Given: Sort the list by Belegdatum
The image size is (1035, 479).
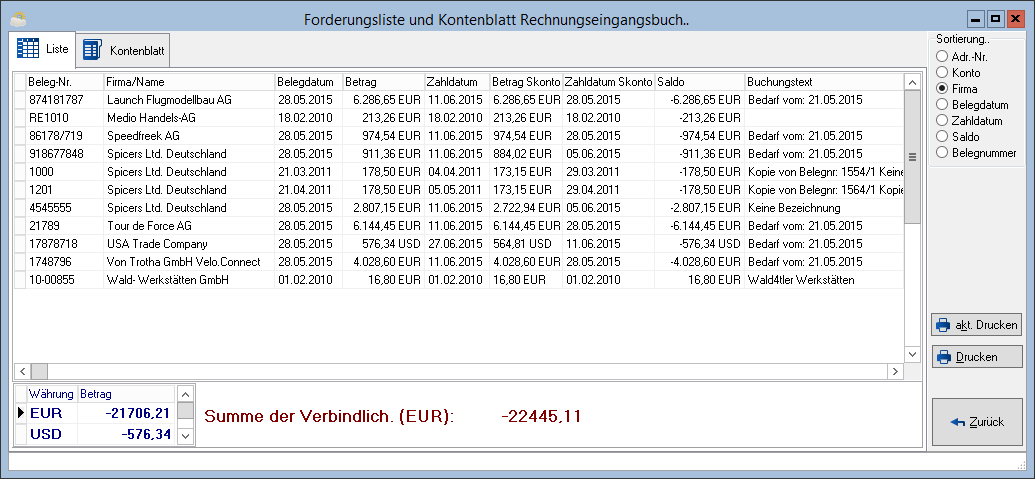Looking at the screenshot, I should 972,105.
